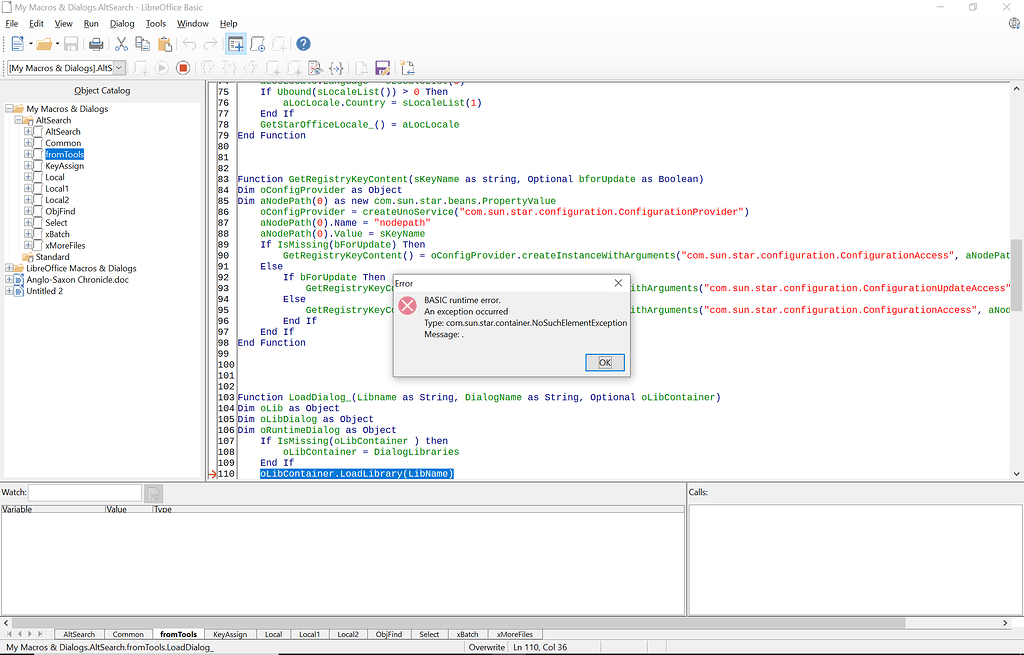Switch to the xBatch module tab
Image resolution: width=1024 pixels, height=655 pixels.
click(x=467, y=634)
